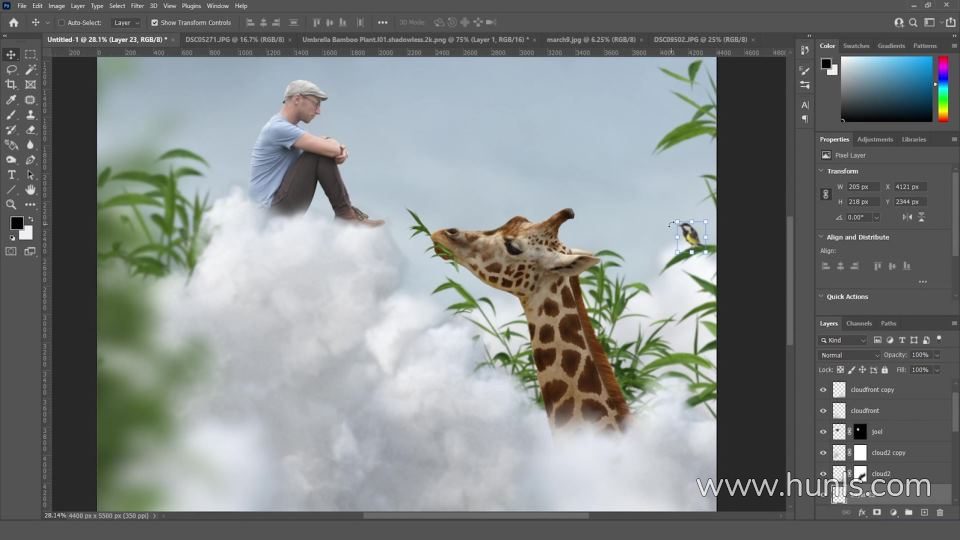This screenshot has height=540, width=960.
Task: Delete layer using the trash icon
Action: tap(939, 512)
